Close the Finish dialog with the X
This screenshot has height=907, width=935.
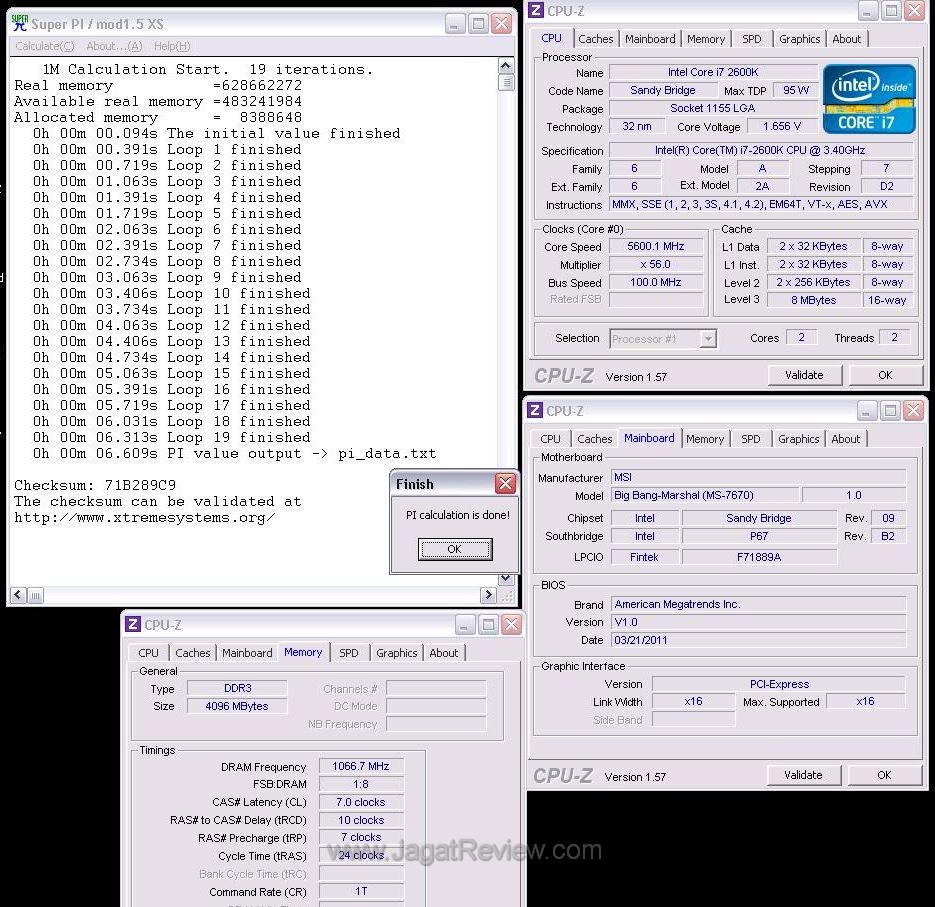(505, 484)
